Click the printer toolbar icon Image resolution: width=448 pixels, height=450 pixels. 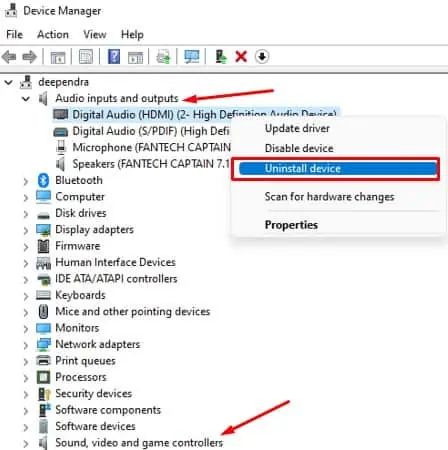[163, 57]
